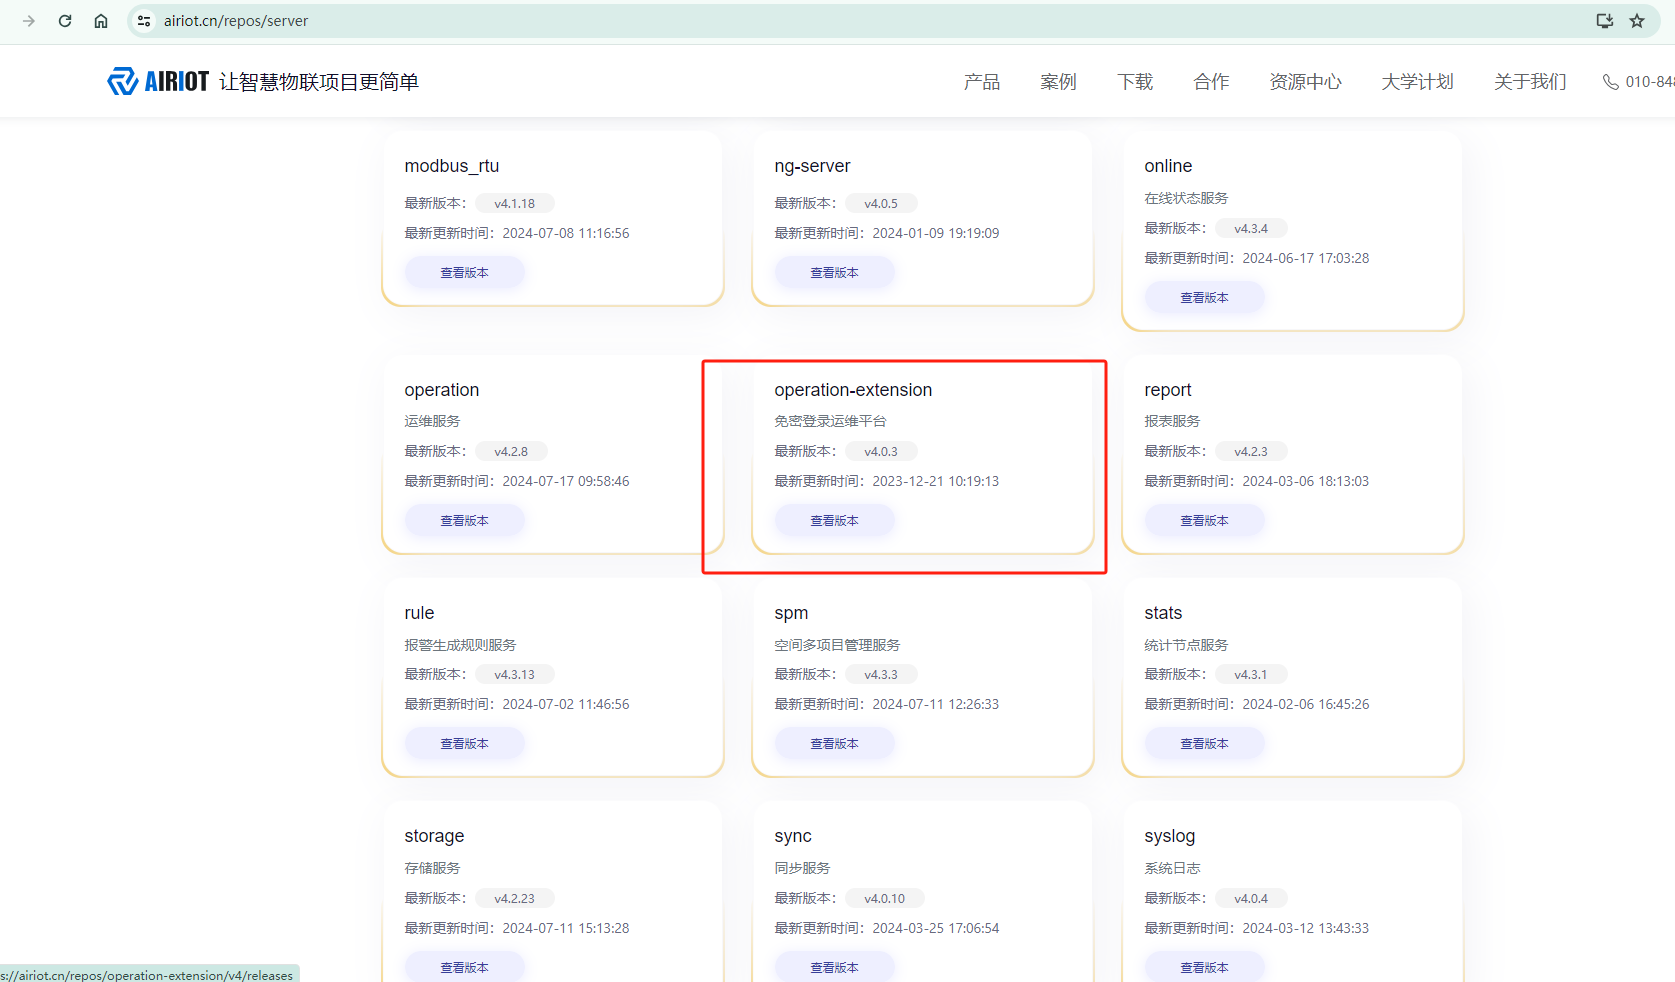
Task: Click the stats card title
Action: (1163, 613)
